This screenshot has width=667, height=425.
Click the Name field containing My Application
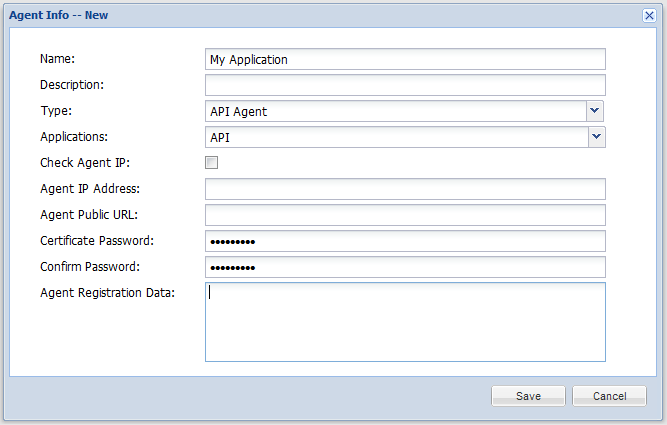pos(405,59)
